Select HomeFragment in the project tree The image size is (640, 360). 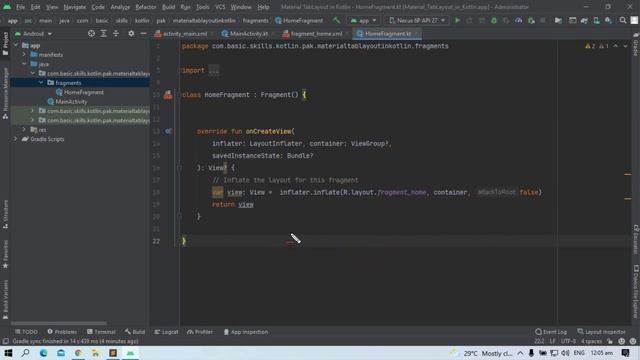coord(80,92)
